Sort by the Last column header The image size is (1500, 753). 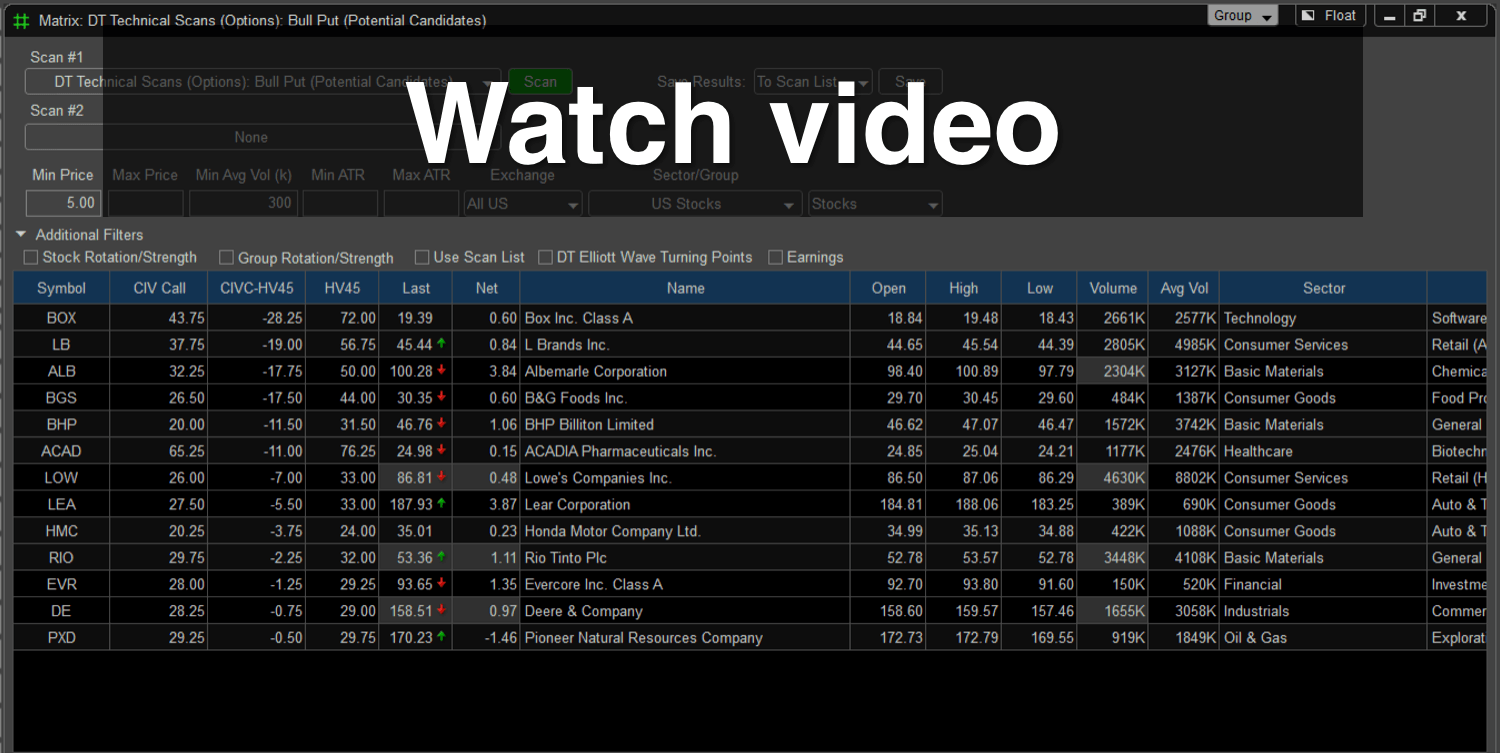click(x=416, y=288)
